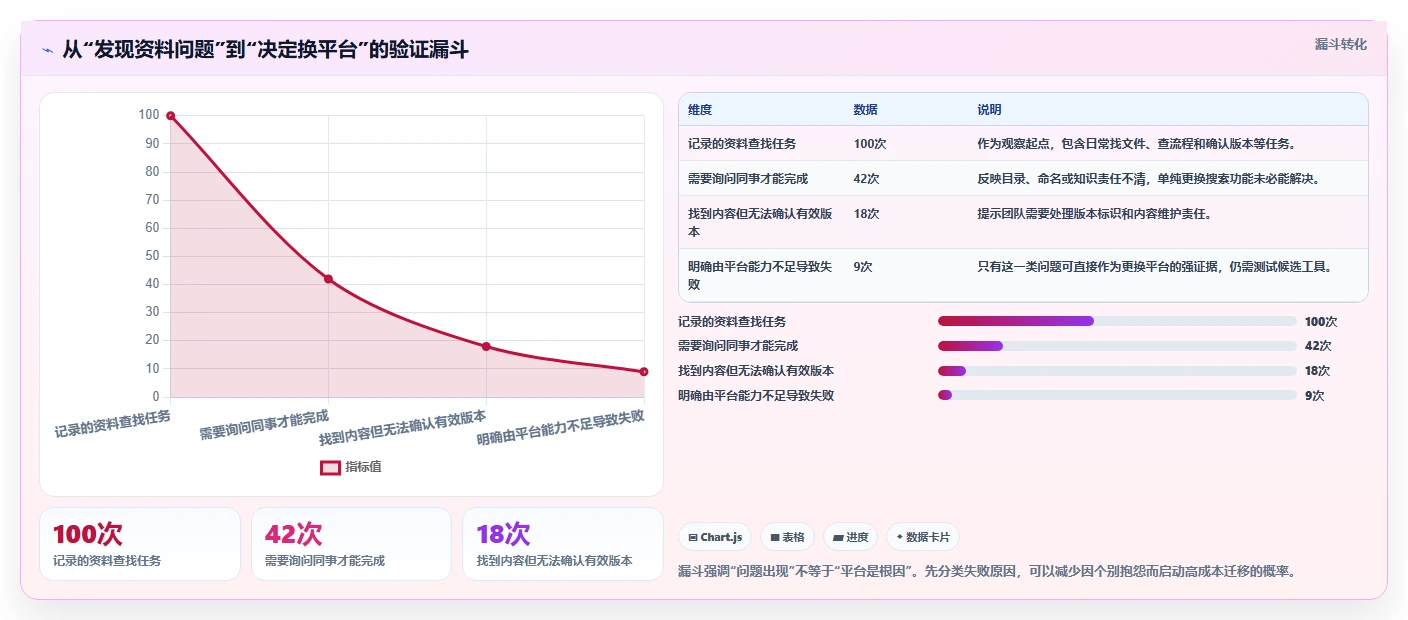Click the chart data point at value 42

[x=328, y=279]
